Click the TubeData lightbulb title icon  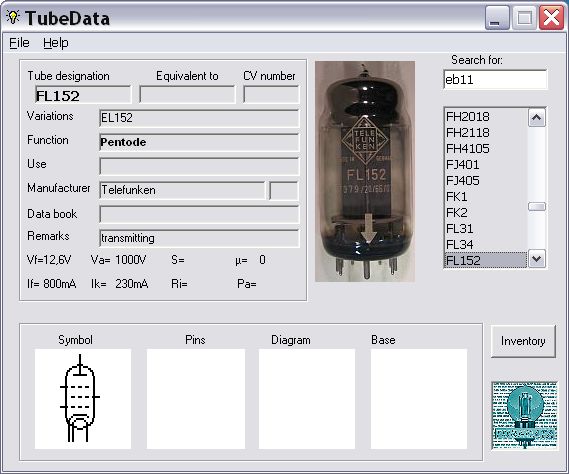click(x=13, y=17)
